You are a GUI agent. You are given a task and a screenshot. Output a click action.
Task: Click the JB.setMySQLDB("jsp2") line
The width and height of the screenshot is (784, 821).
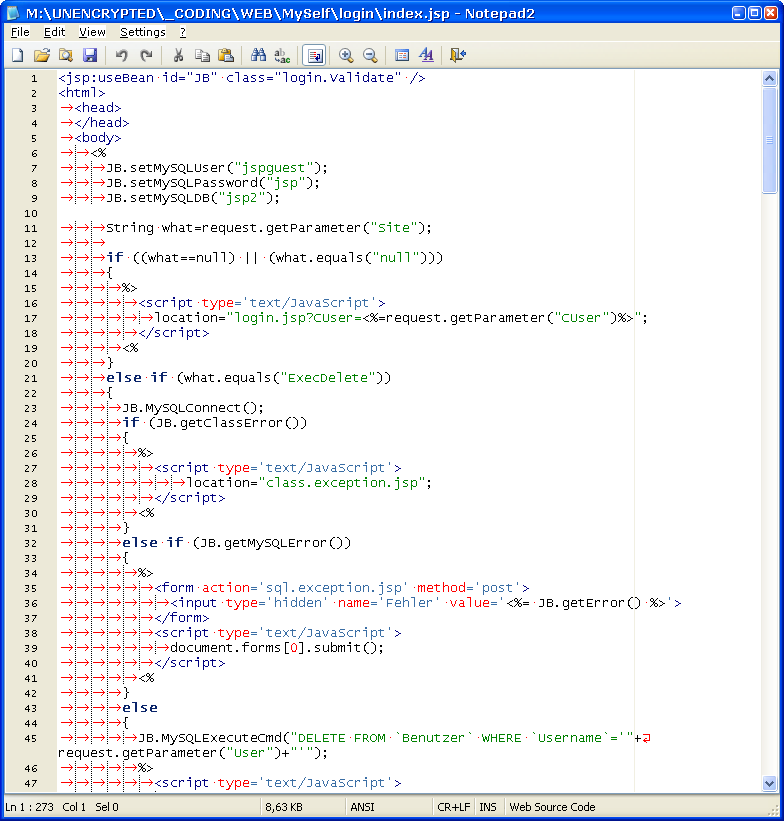click(193, 198)
